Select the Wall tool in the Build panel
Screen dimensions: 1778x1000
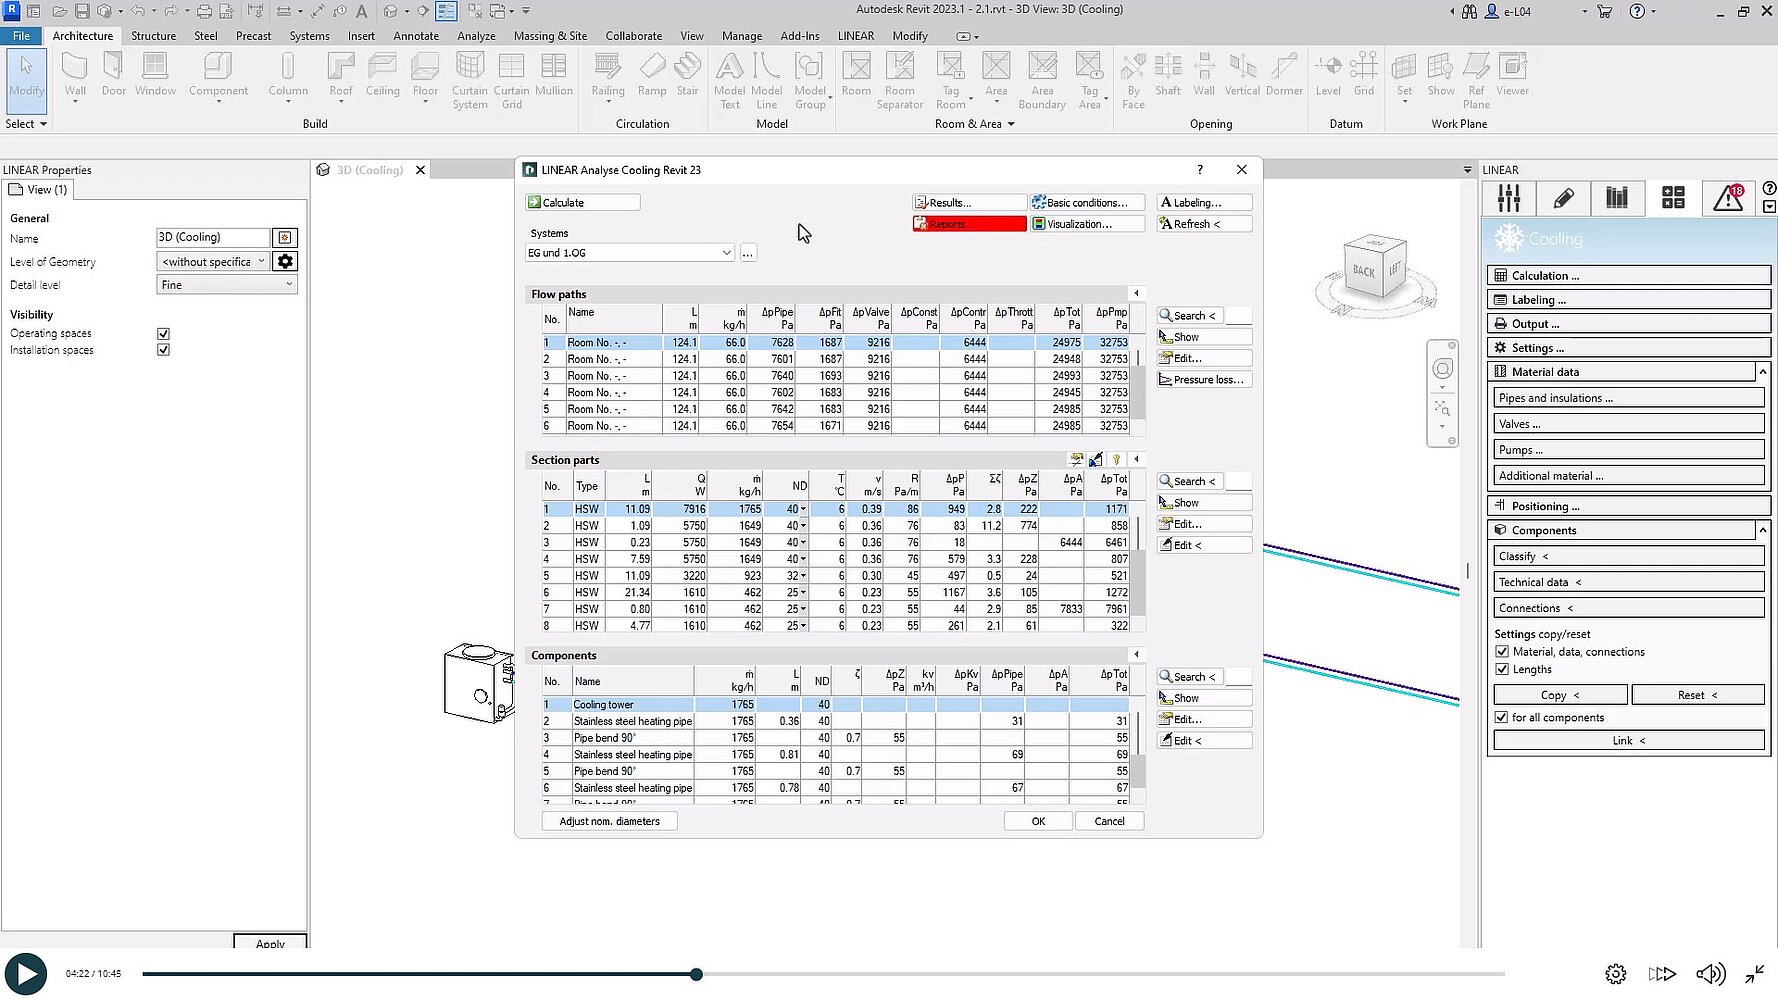(75, 75)
